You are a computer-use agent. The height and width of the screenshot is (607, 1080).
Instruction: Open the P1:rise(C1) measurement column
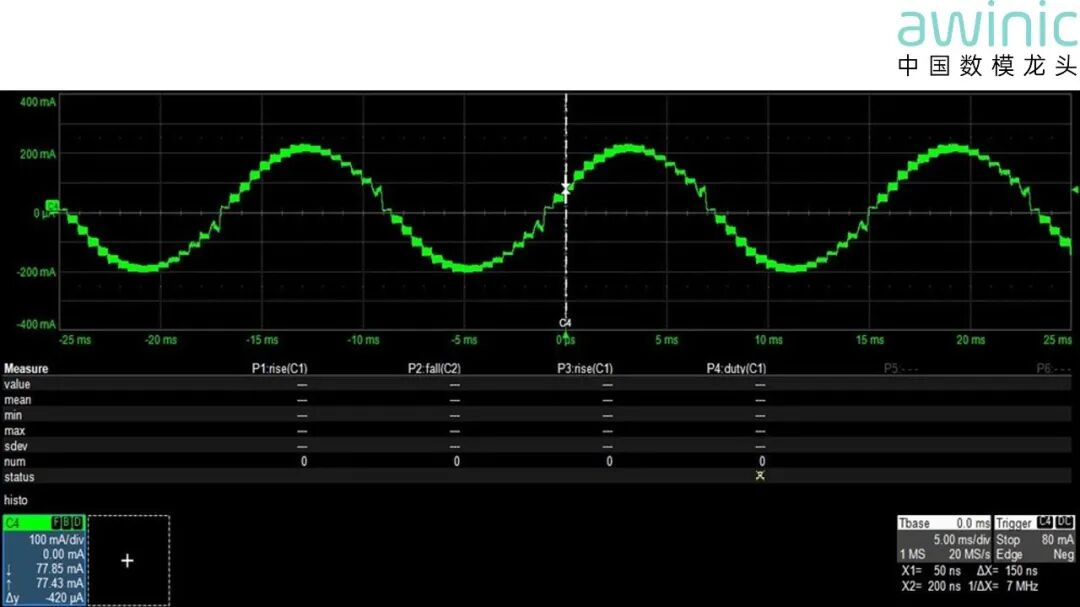click(279, 368)
